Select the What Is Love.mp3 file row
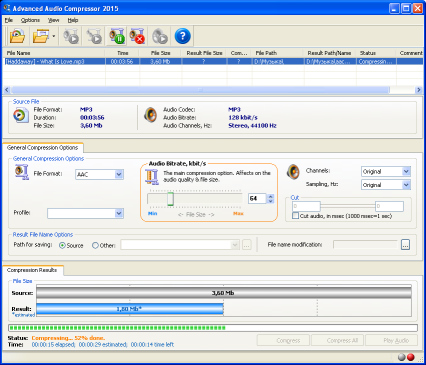Image resolution: width=426 pixels, height=365 pixels. click(x=212, y=62)
